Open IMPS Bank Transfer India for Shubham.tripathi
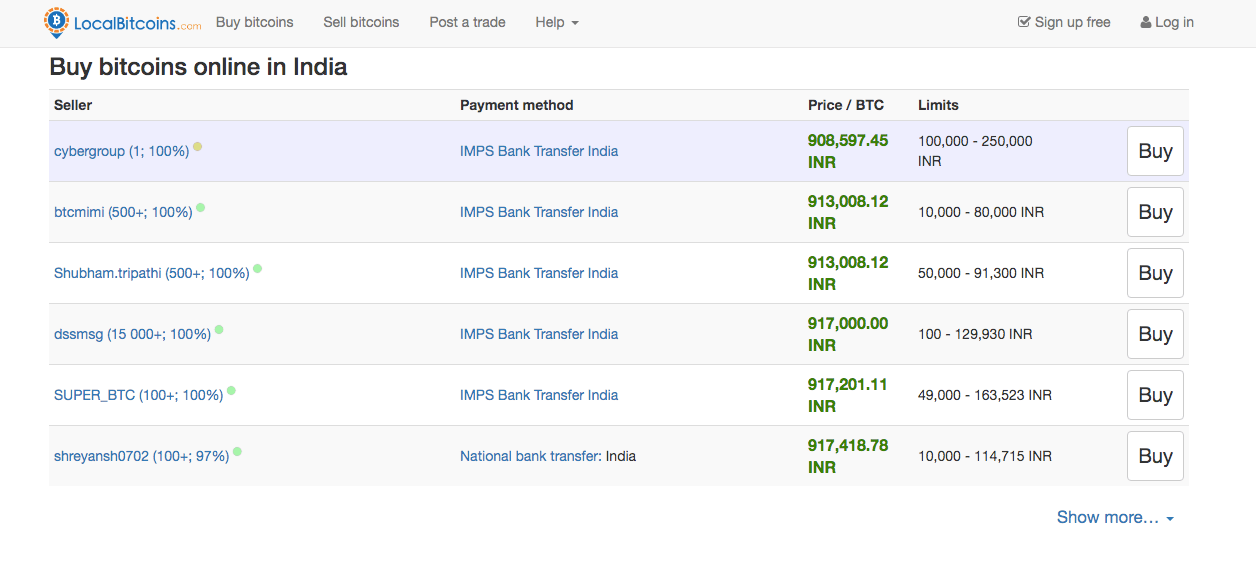This screenshot has width=1256, height=573. point(539,273)
